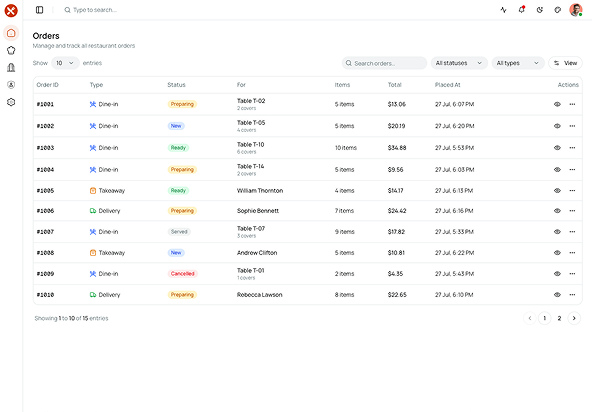
Task: Open the notifications bell
Action: coord(521,10)
